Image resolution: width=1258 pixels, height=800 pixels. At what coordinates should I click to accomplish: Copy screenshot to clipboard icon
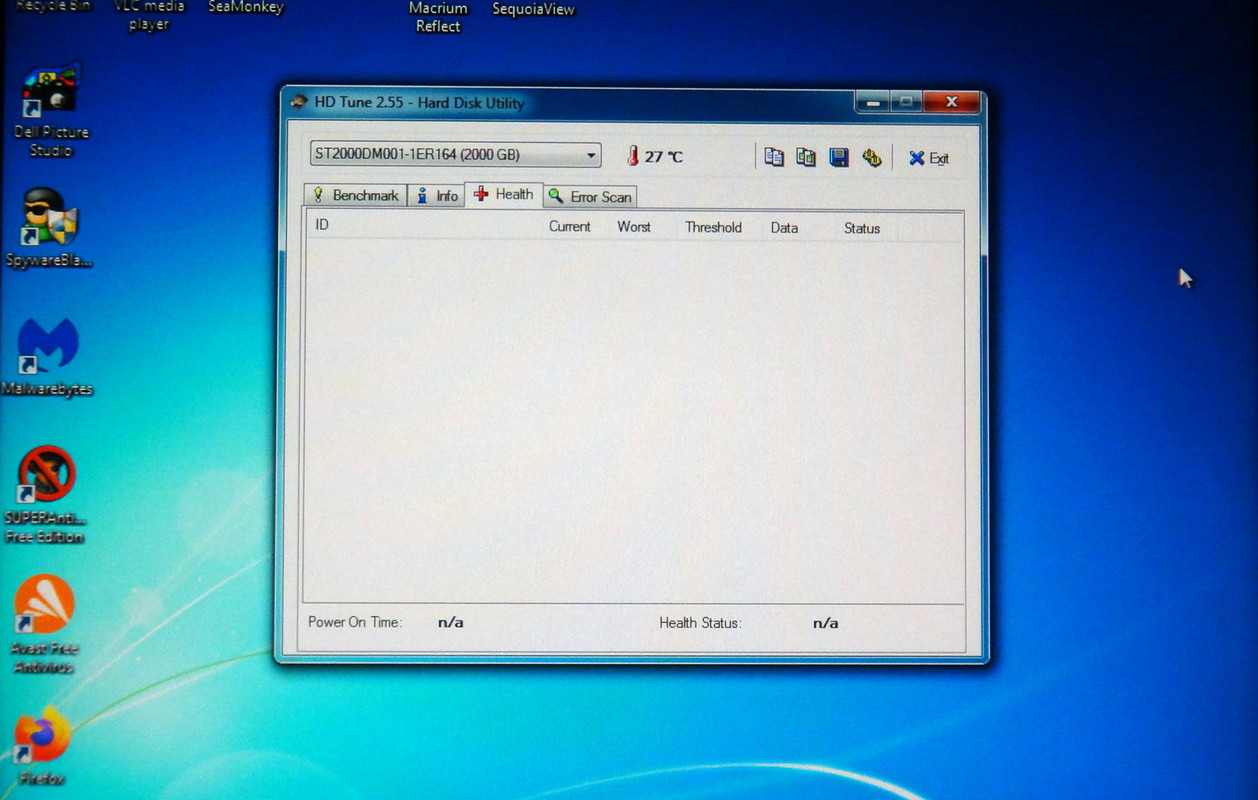(x=806, y=157)
